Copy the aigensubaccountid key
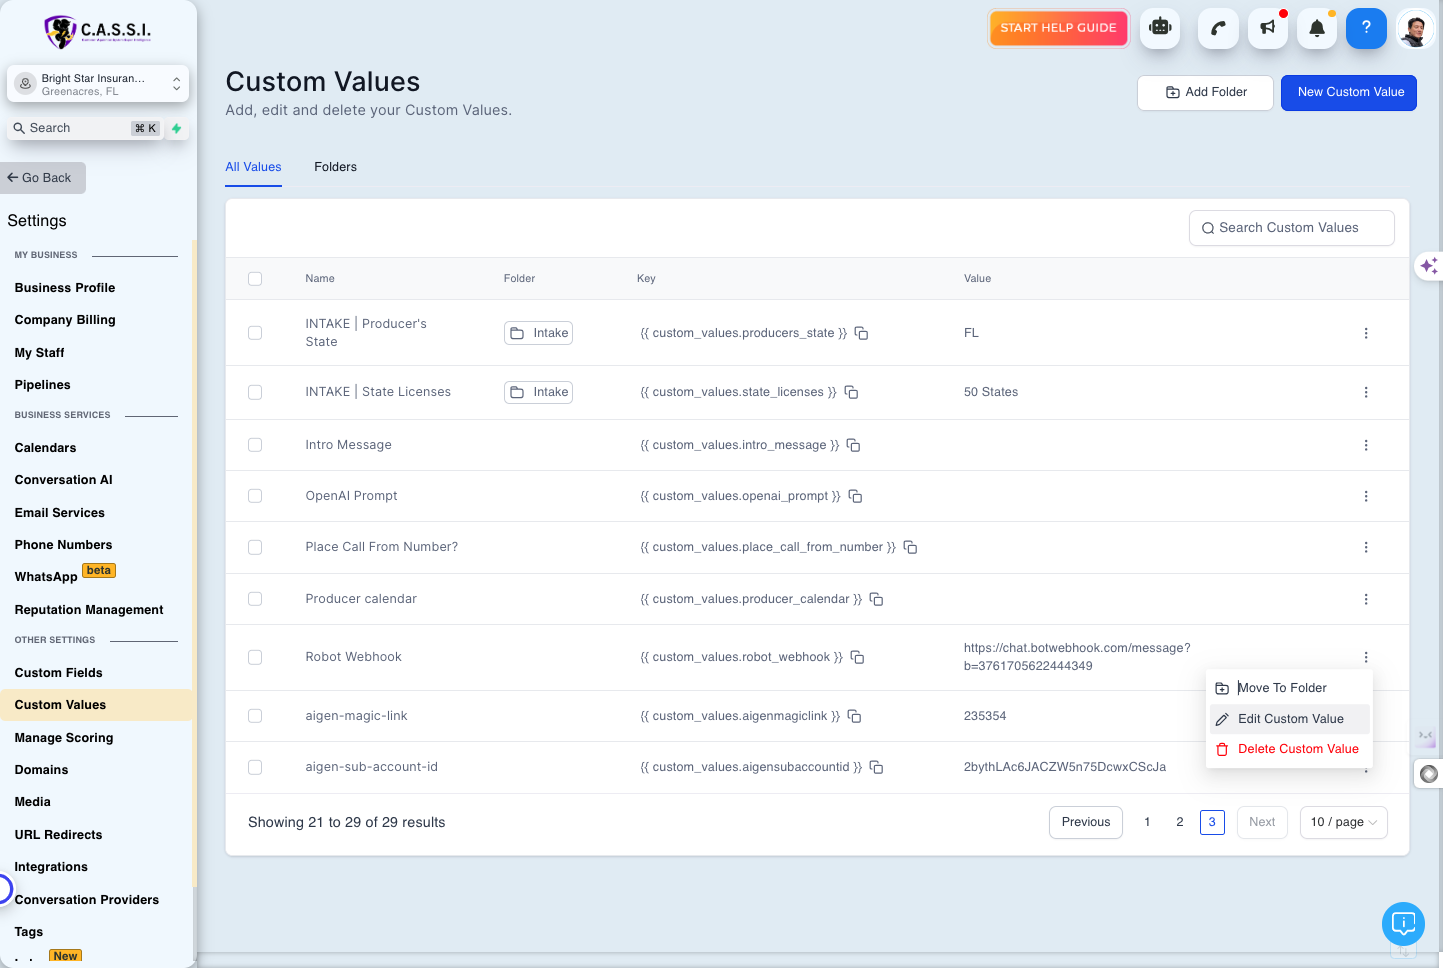 tap(876, 767)
